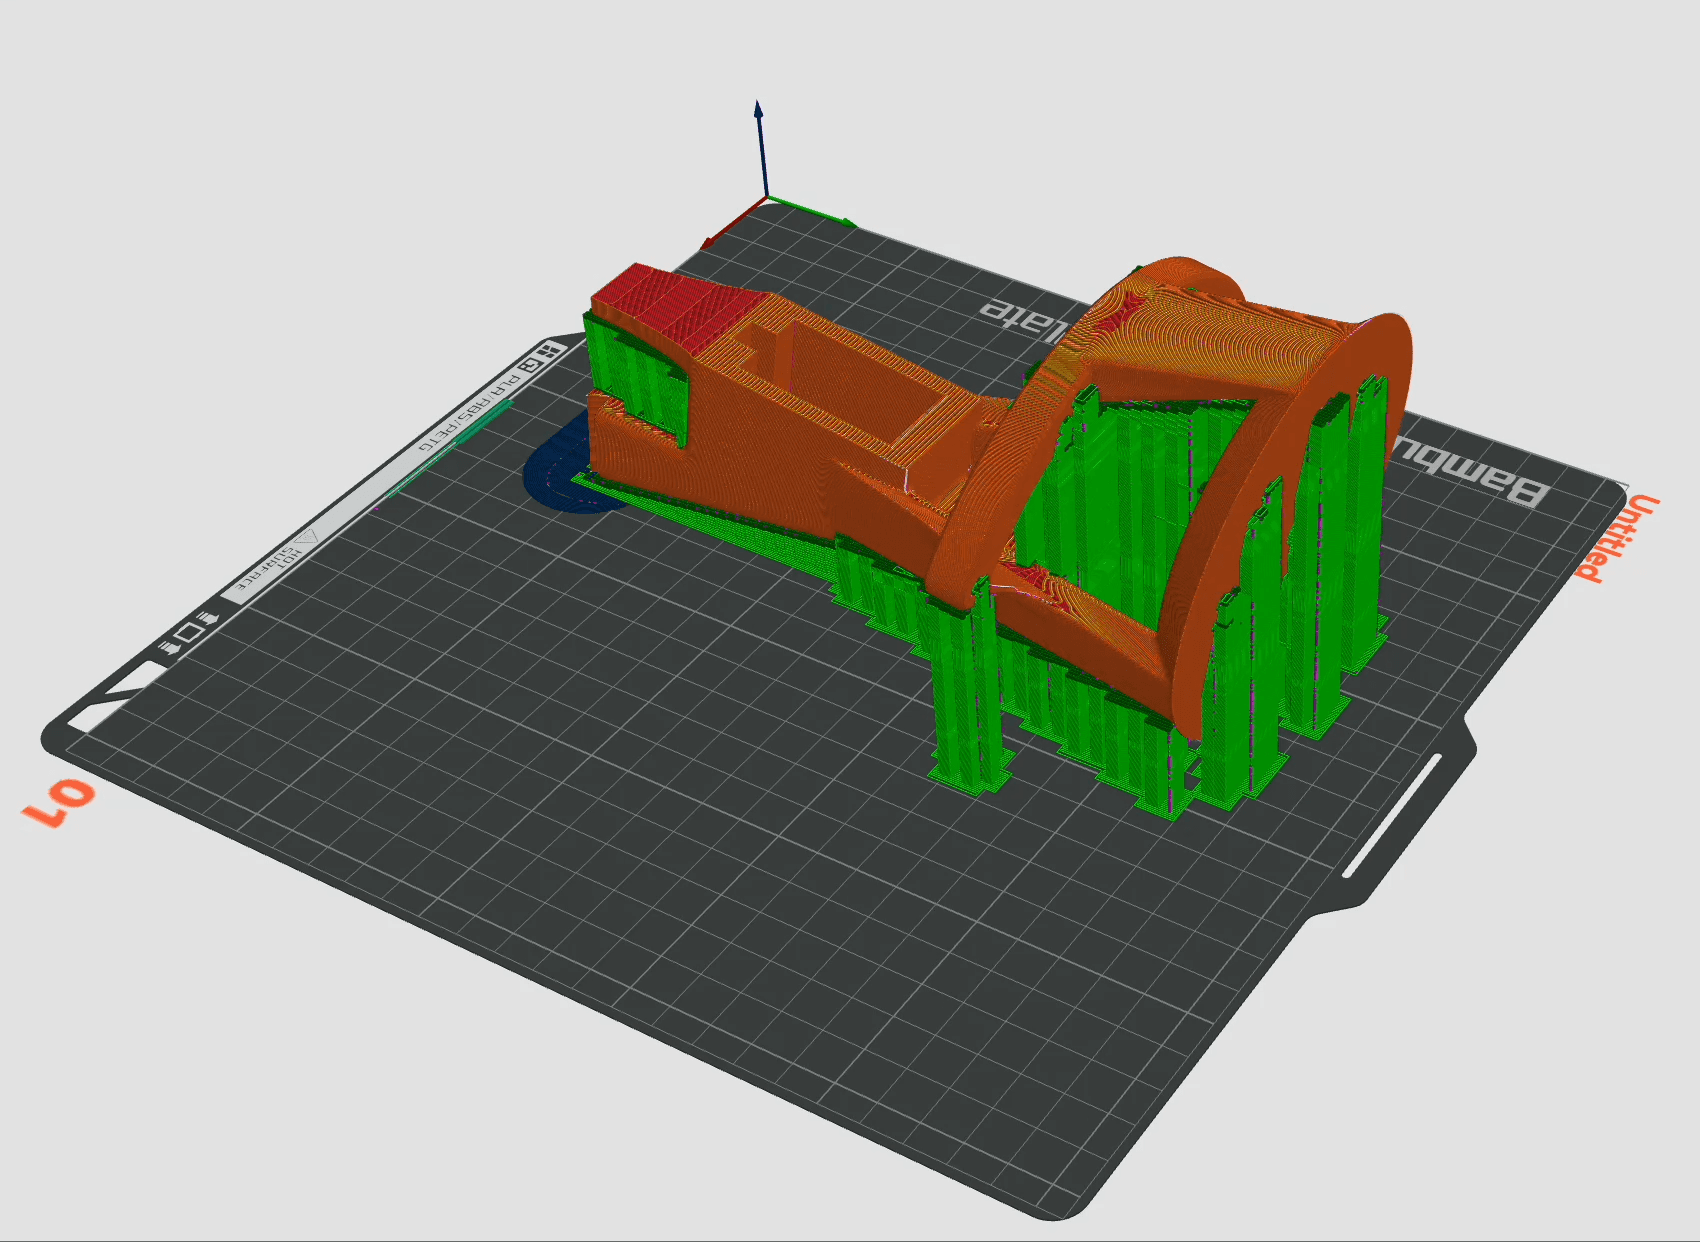Click the square icon between arrows on plate

coord(188,633)
